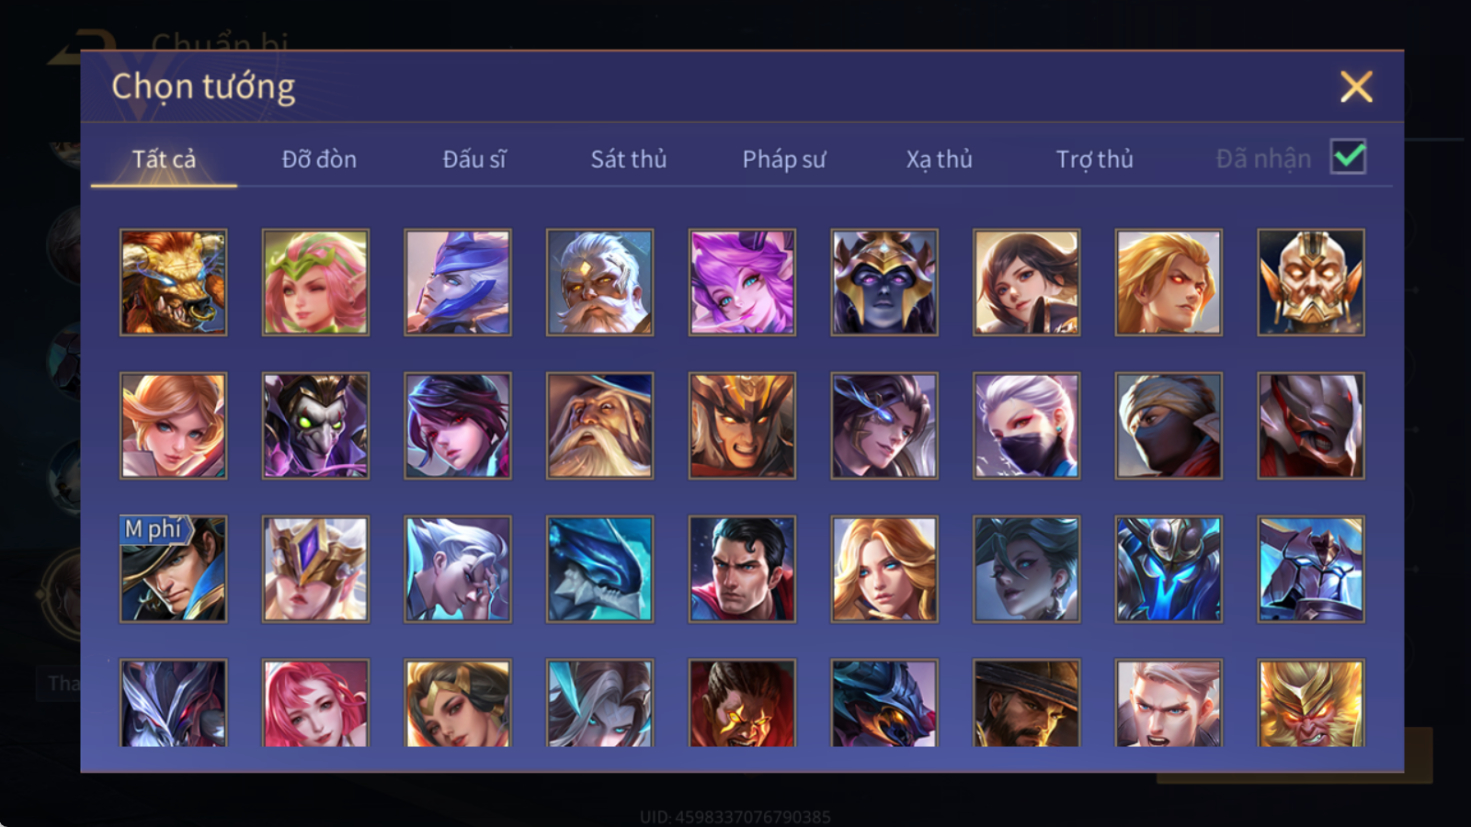Choose the green-eyed plague mask hero
Screen dimensions: 1471x827
[315, 426]
